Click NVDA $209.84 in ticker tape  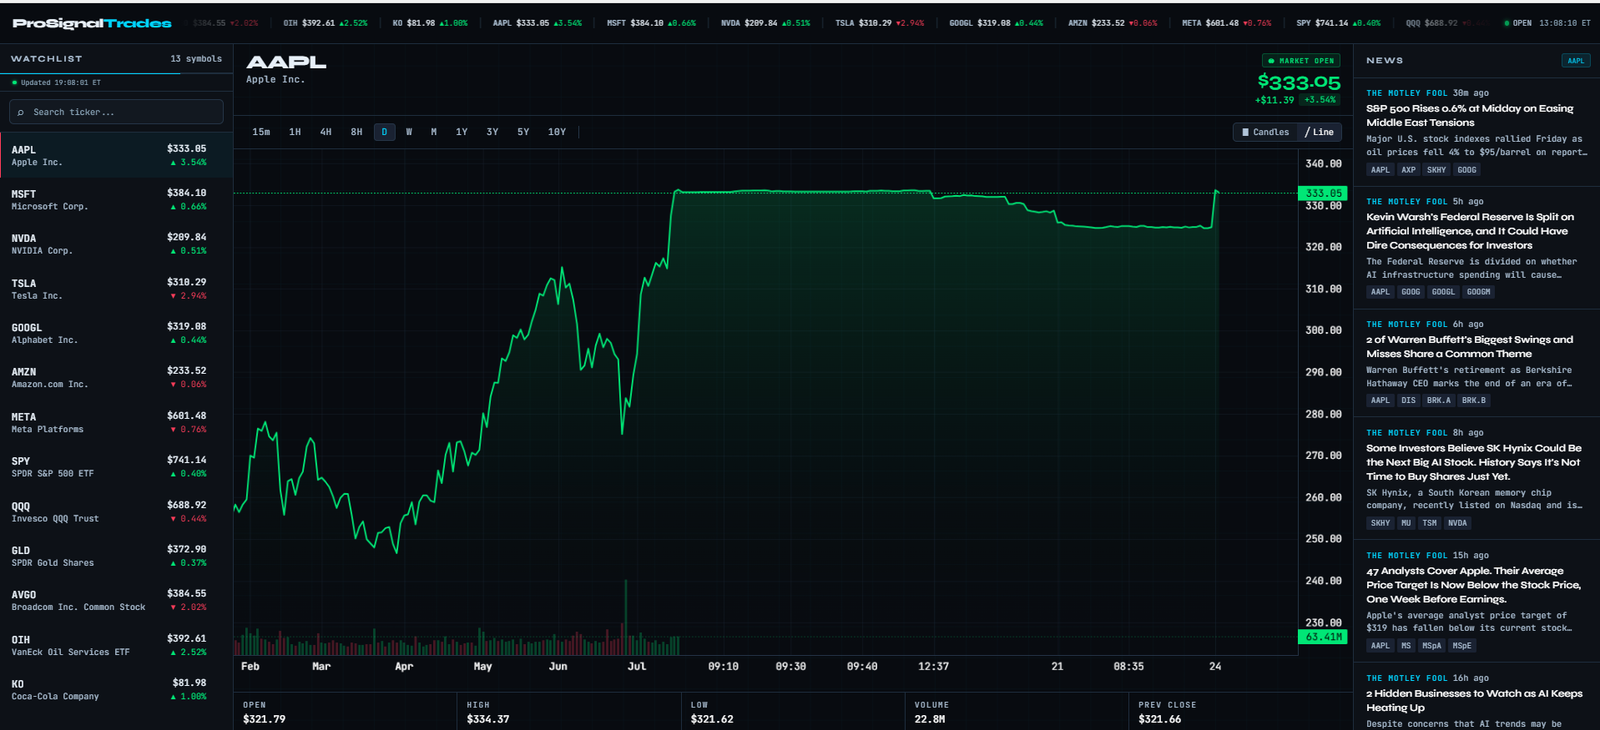[x=765, y=23]
